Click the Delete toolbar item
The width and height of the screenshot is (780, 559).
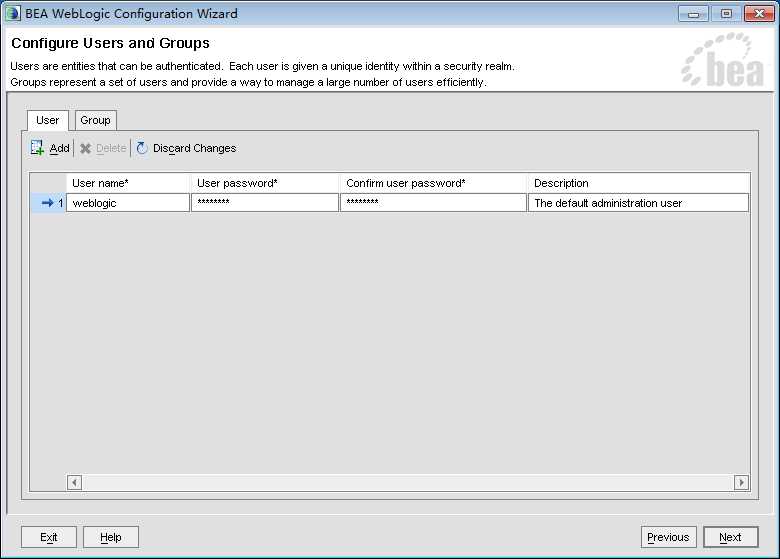[103, 148]
